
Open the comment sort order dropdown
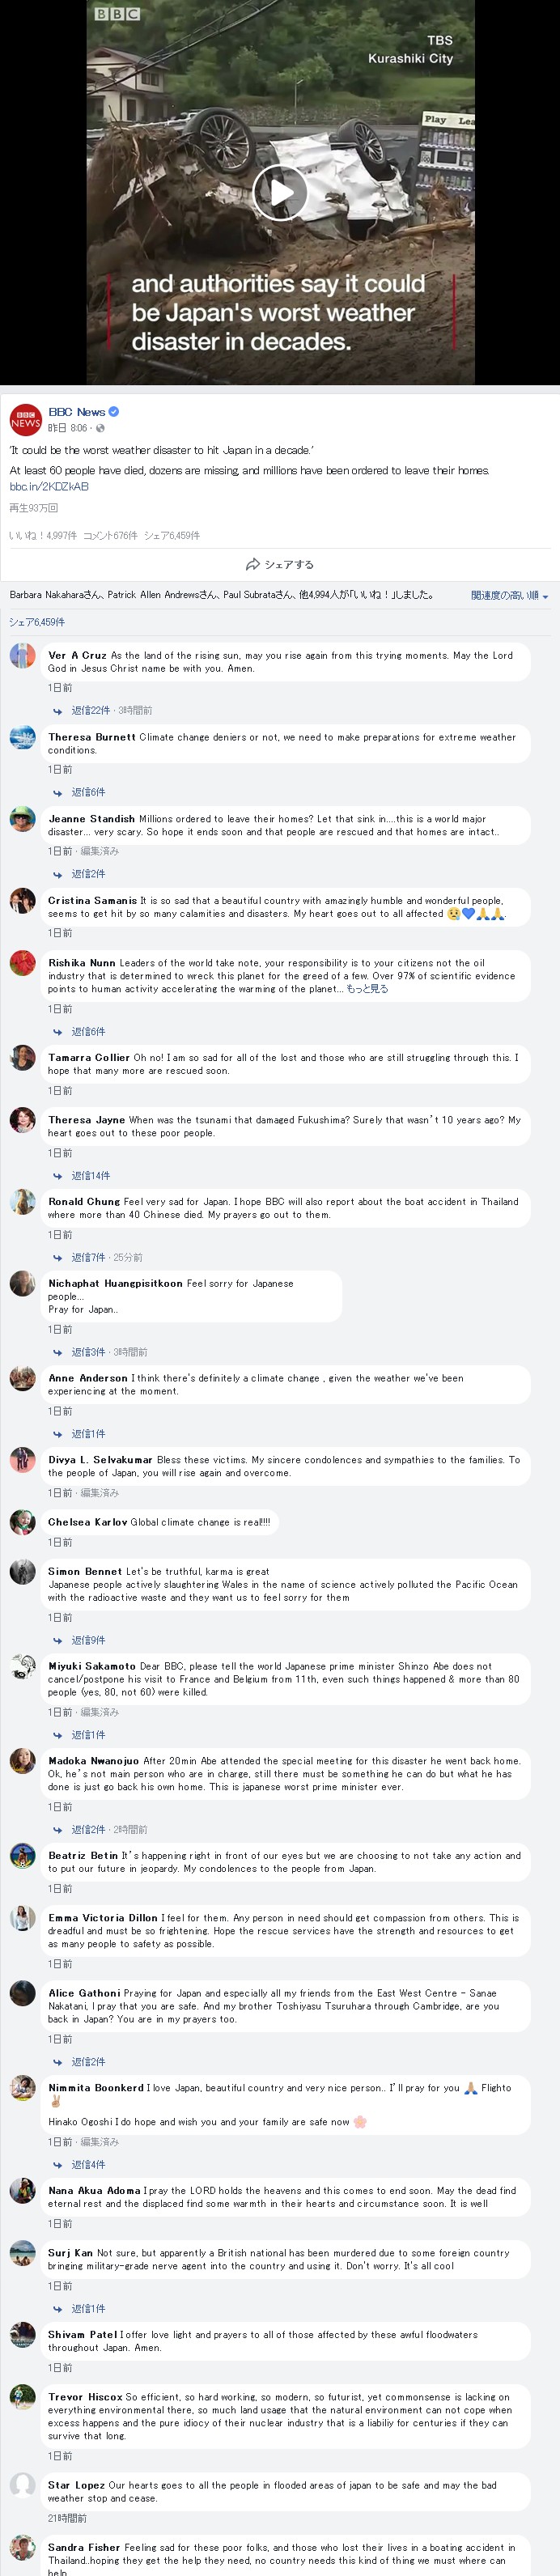coord(509,595)
